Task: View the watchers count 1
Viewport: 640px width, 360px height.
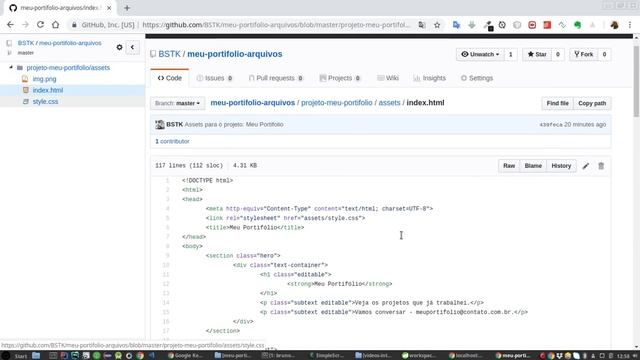Action: 511,54
